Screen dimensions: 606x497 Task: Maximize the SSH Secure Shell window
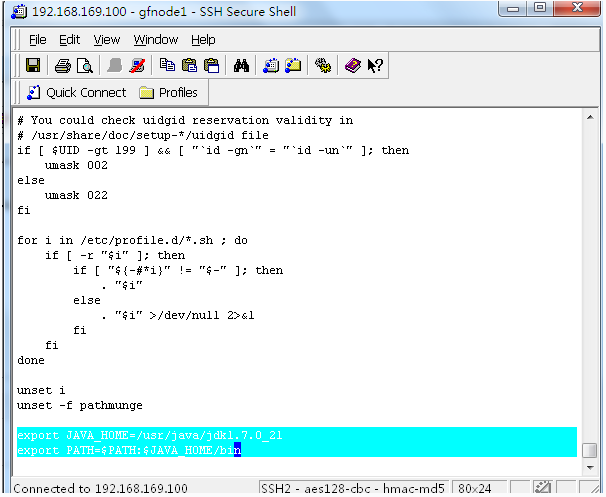pos(540,8)
